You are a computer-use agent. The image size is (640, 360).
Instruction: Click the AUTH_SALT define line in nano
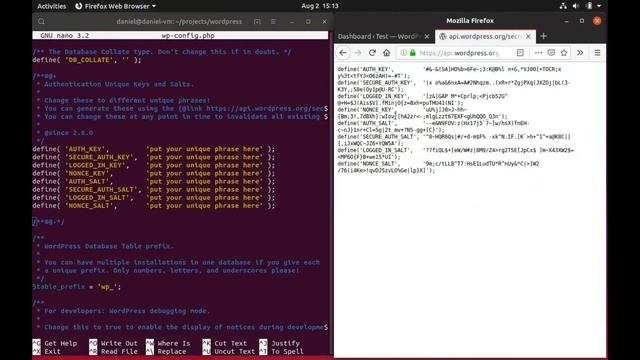point(154,182)
